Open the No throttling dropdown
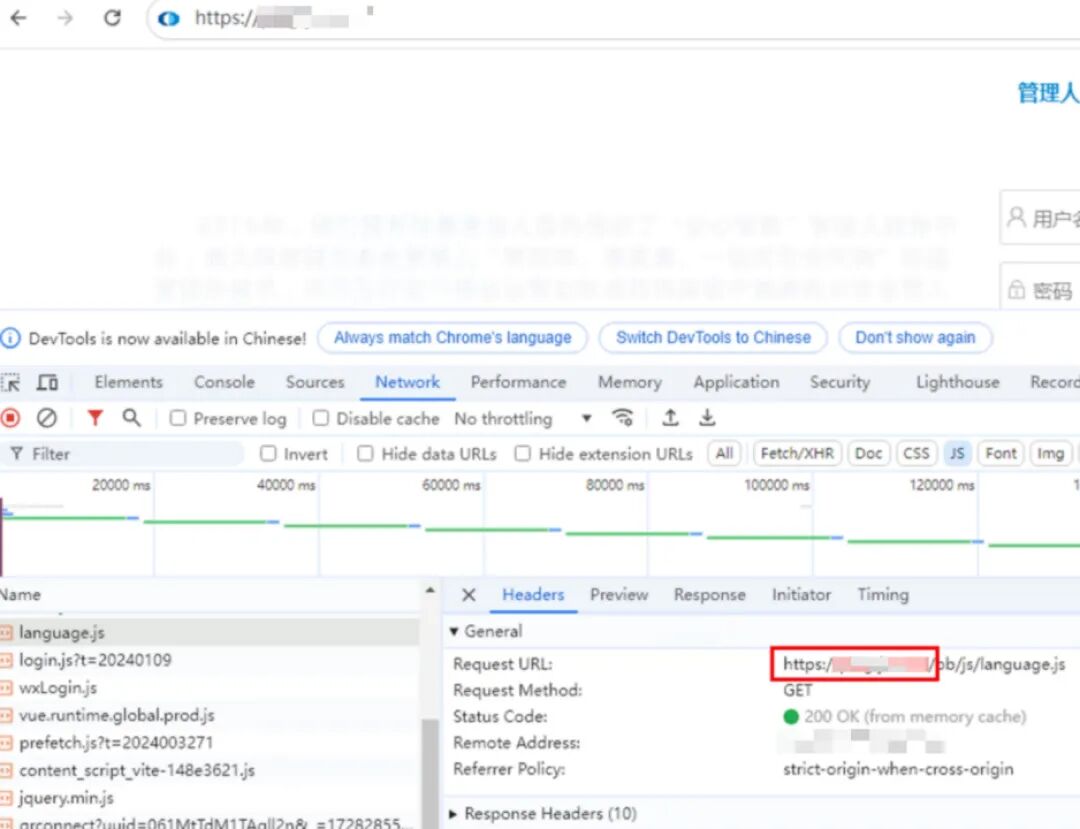Screen dimensions: 1080x829 pyautogui.click(x=523, y=419)
